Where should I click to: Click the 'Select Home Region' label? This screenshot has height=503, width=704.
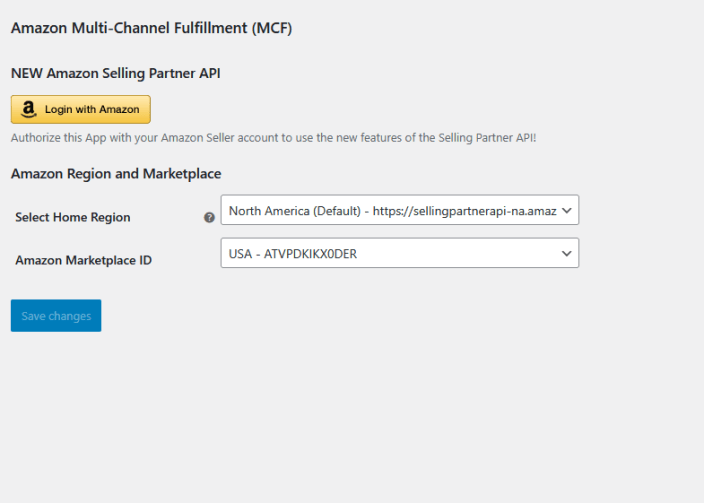(x=73, y=217)
